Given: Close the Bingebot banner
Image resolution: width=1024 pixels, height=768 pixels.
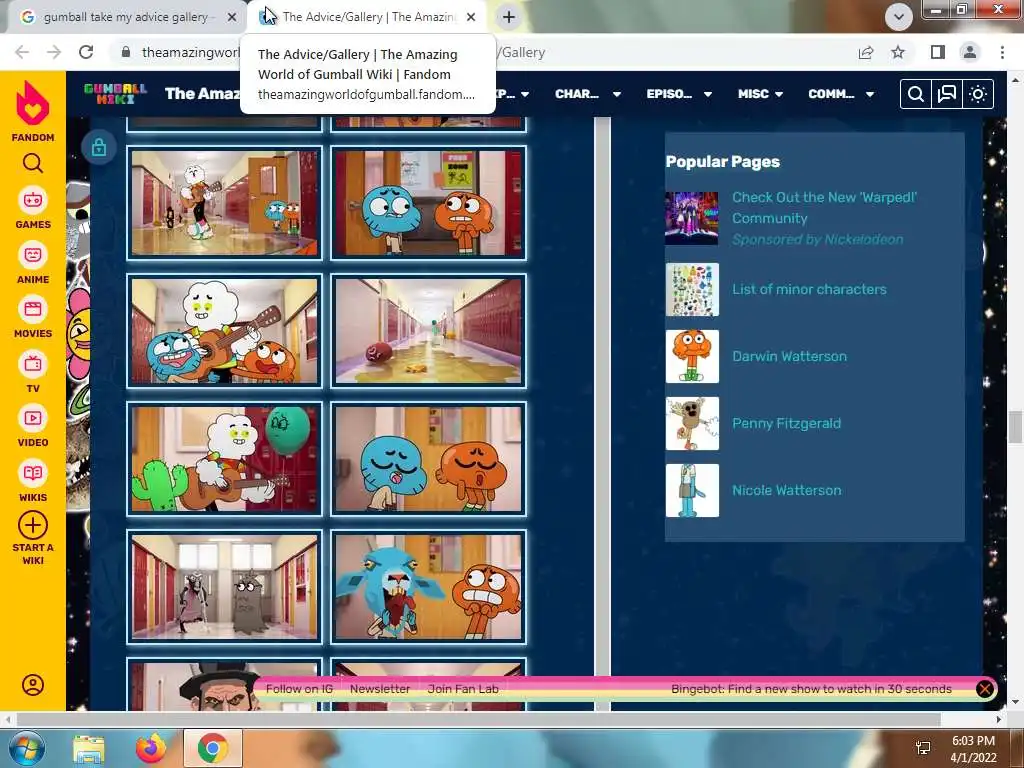Looking at the screenshot, I should click(984, 688).
